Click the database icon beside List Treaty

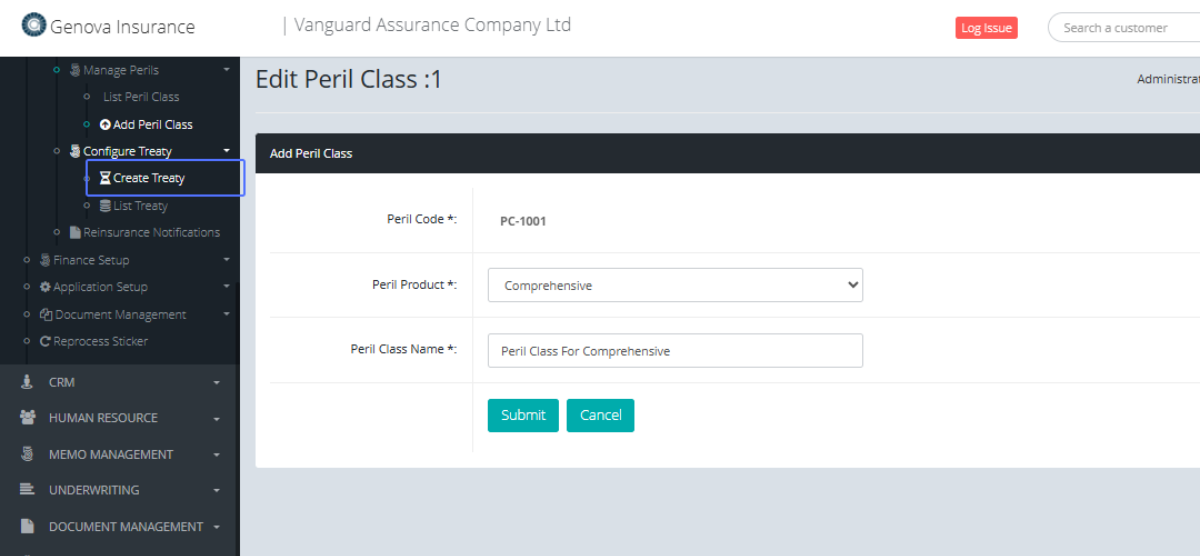coord(105,206)
